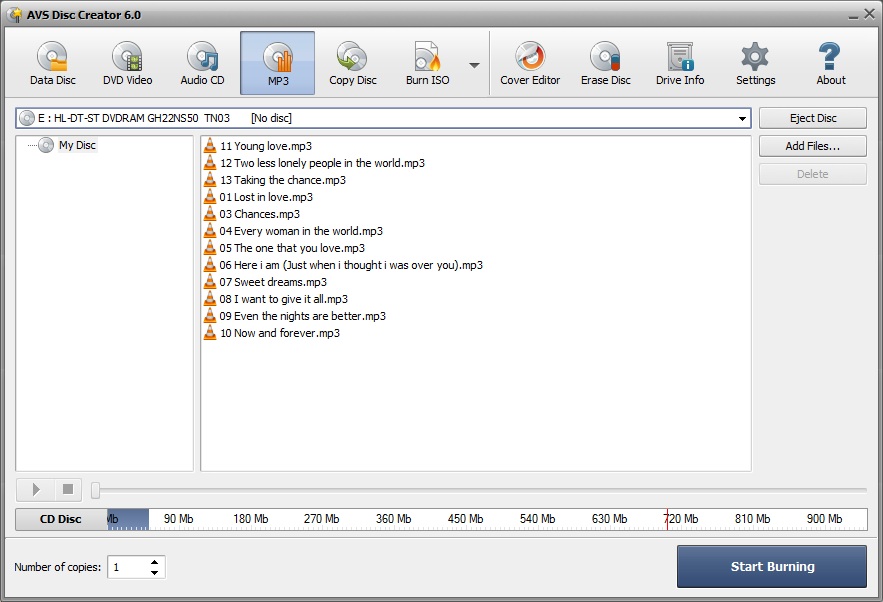
Task: Launch the Cover Editor
Action: 530,62
